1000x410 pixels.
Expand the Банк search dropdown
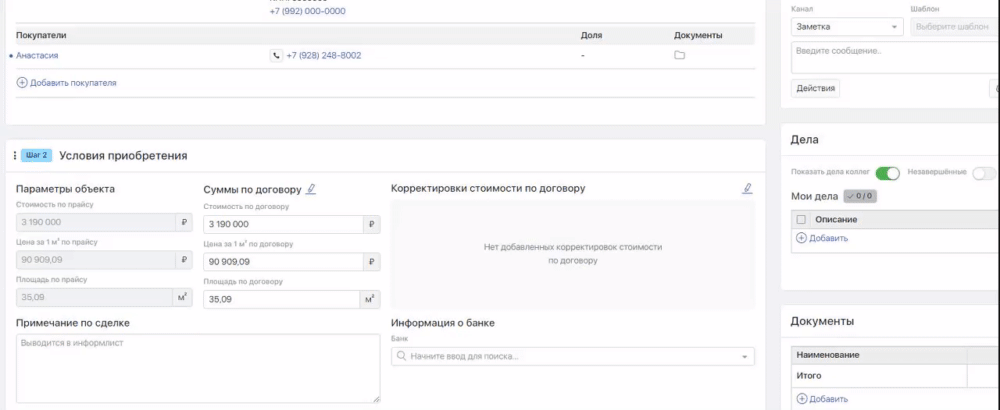pos(744,357)
